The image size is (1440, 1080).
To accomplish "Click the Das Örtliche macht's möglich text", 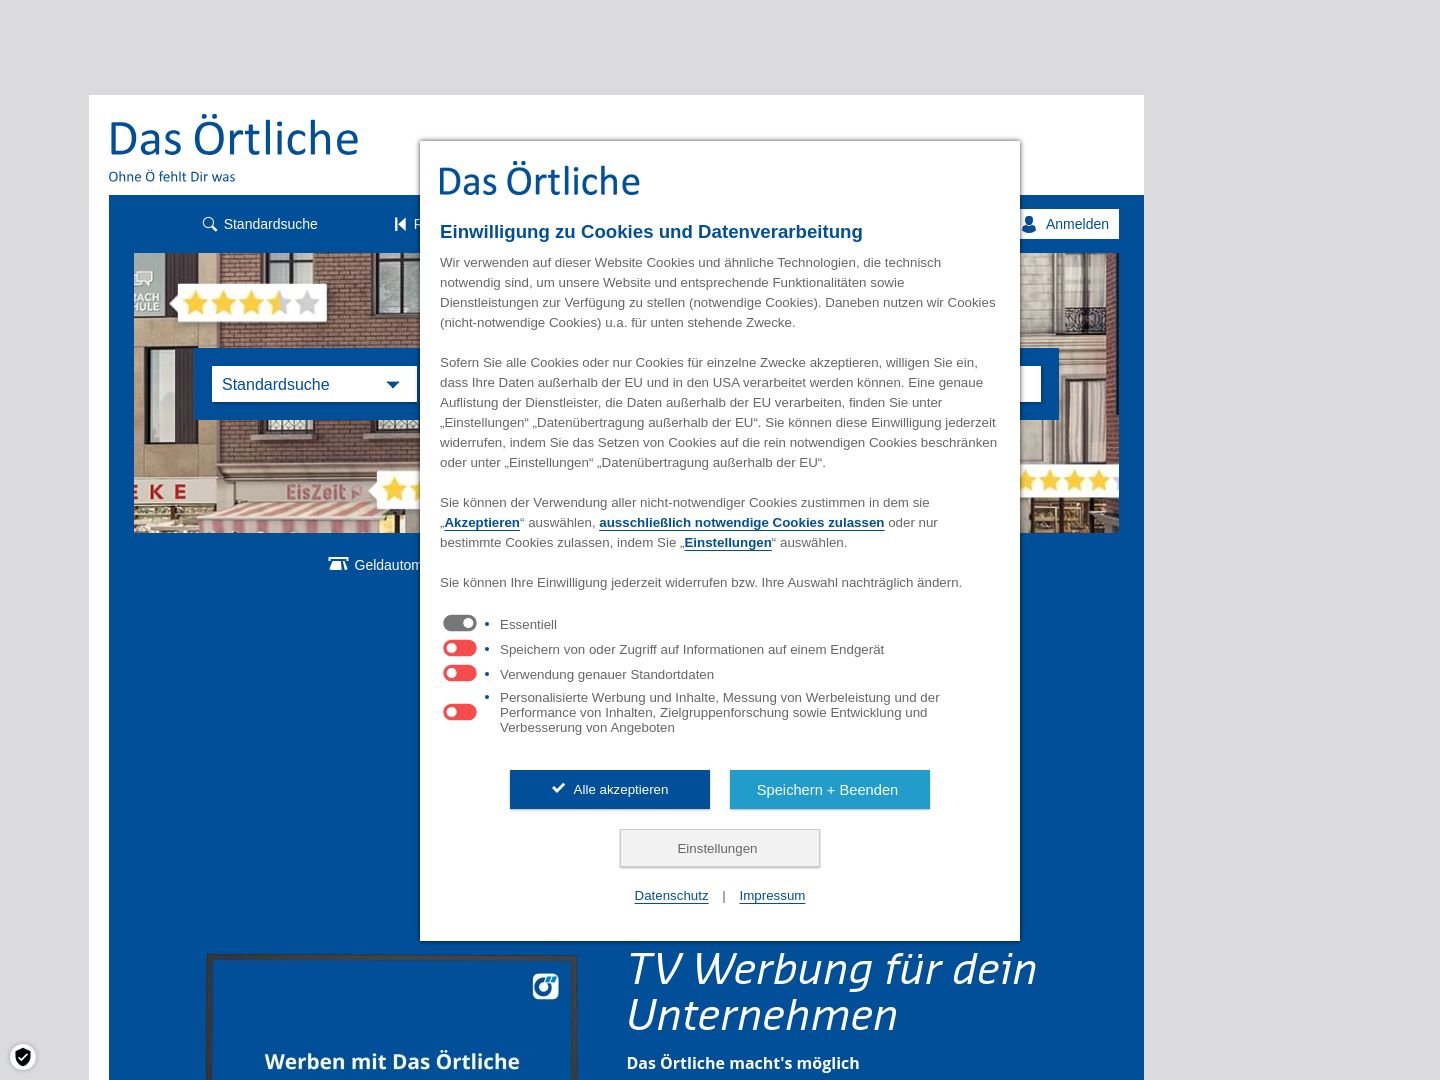I will pos(743,1063).
